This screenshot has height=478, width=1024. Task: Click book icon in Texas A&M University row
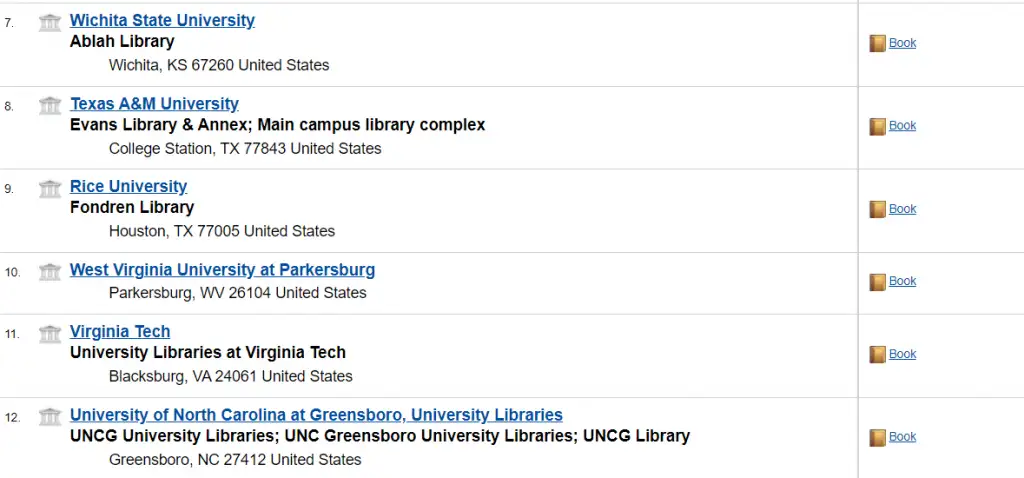(x=877, y=126)
